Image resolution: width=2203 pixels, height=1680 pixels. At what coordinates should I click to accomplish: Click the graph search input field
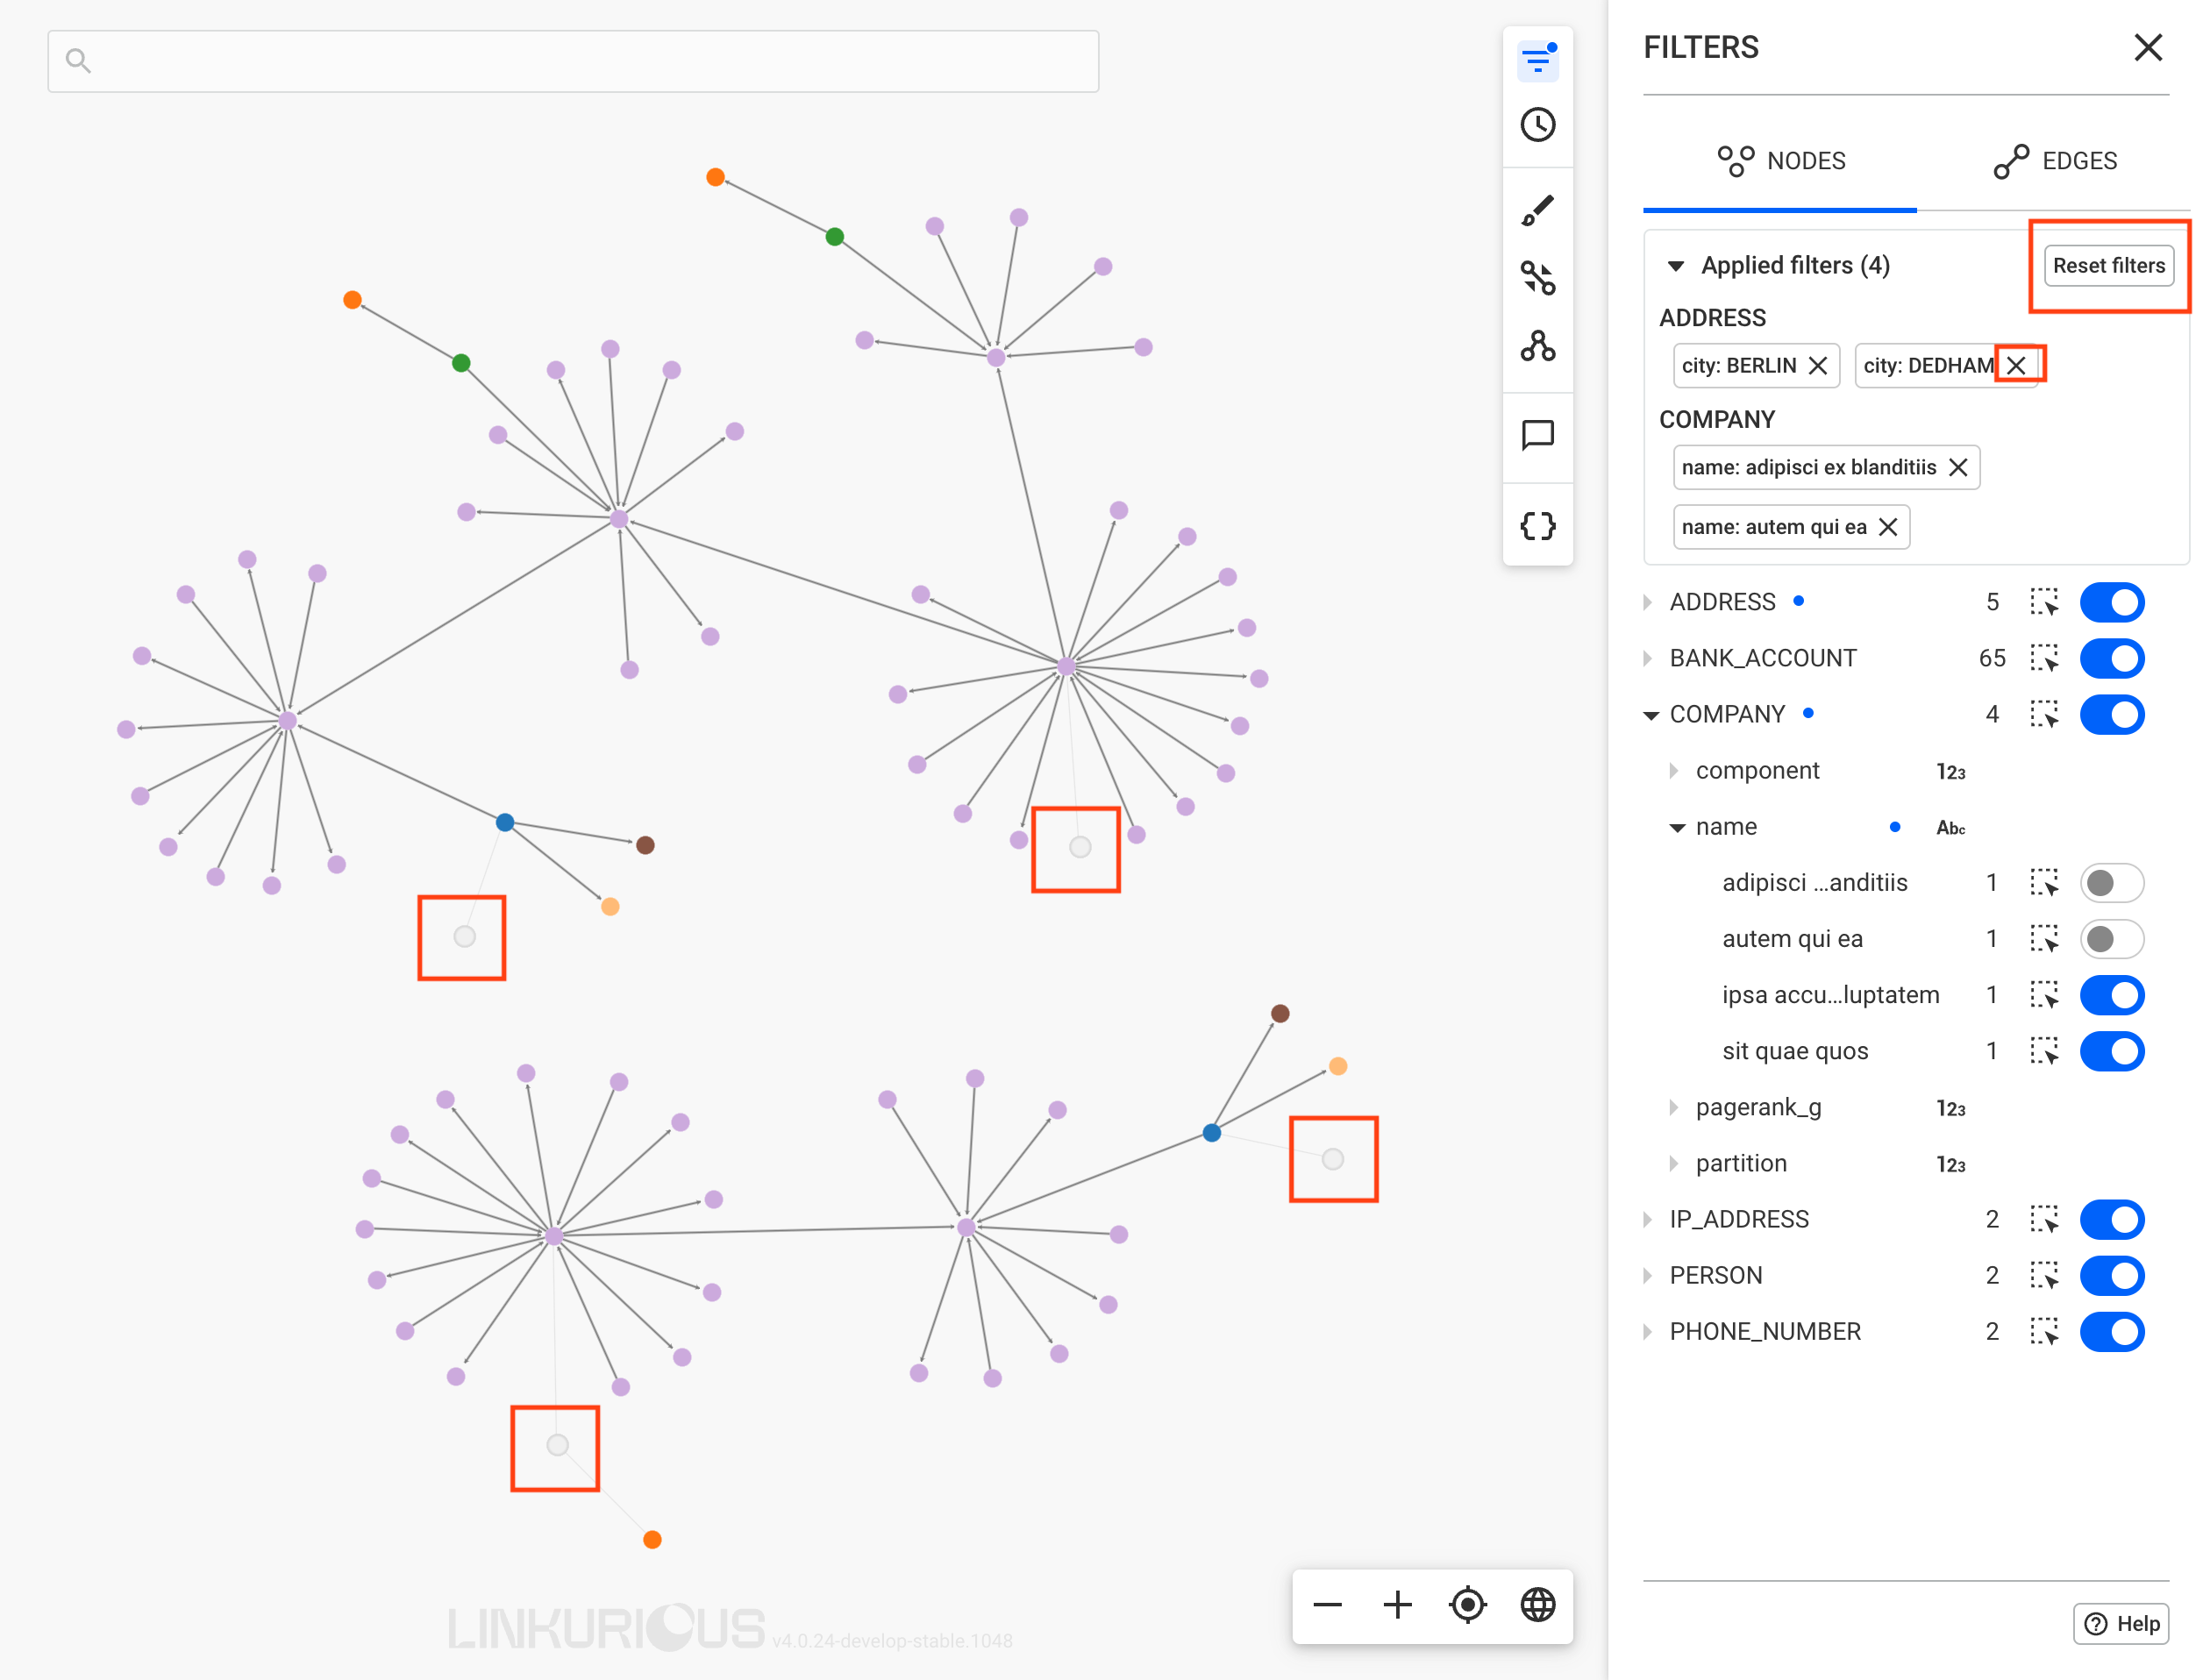(x=573, y=62)
